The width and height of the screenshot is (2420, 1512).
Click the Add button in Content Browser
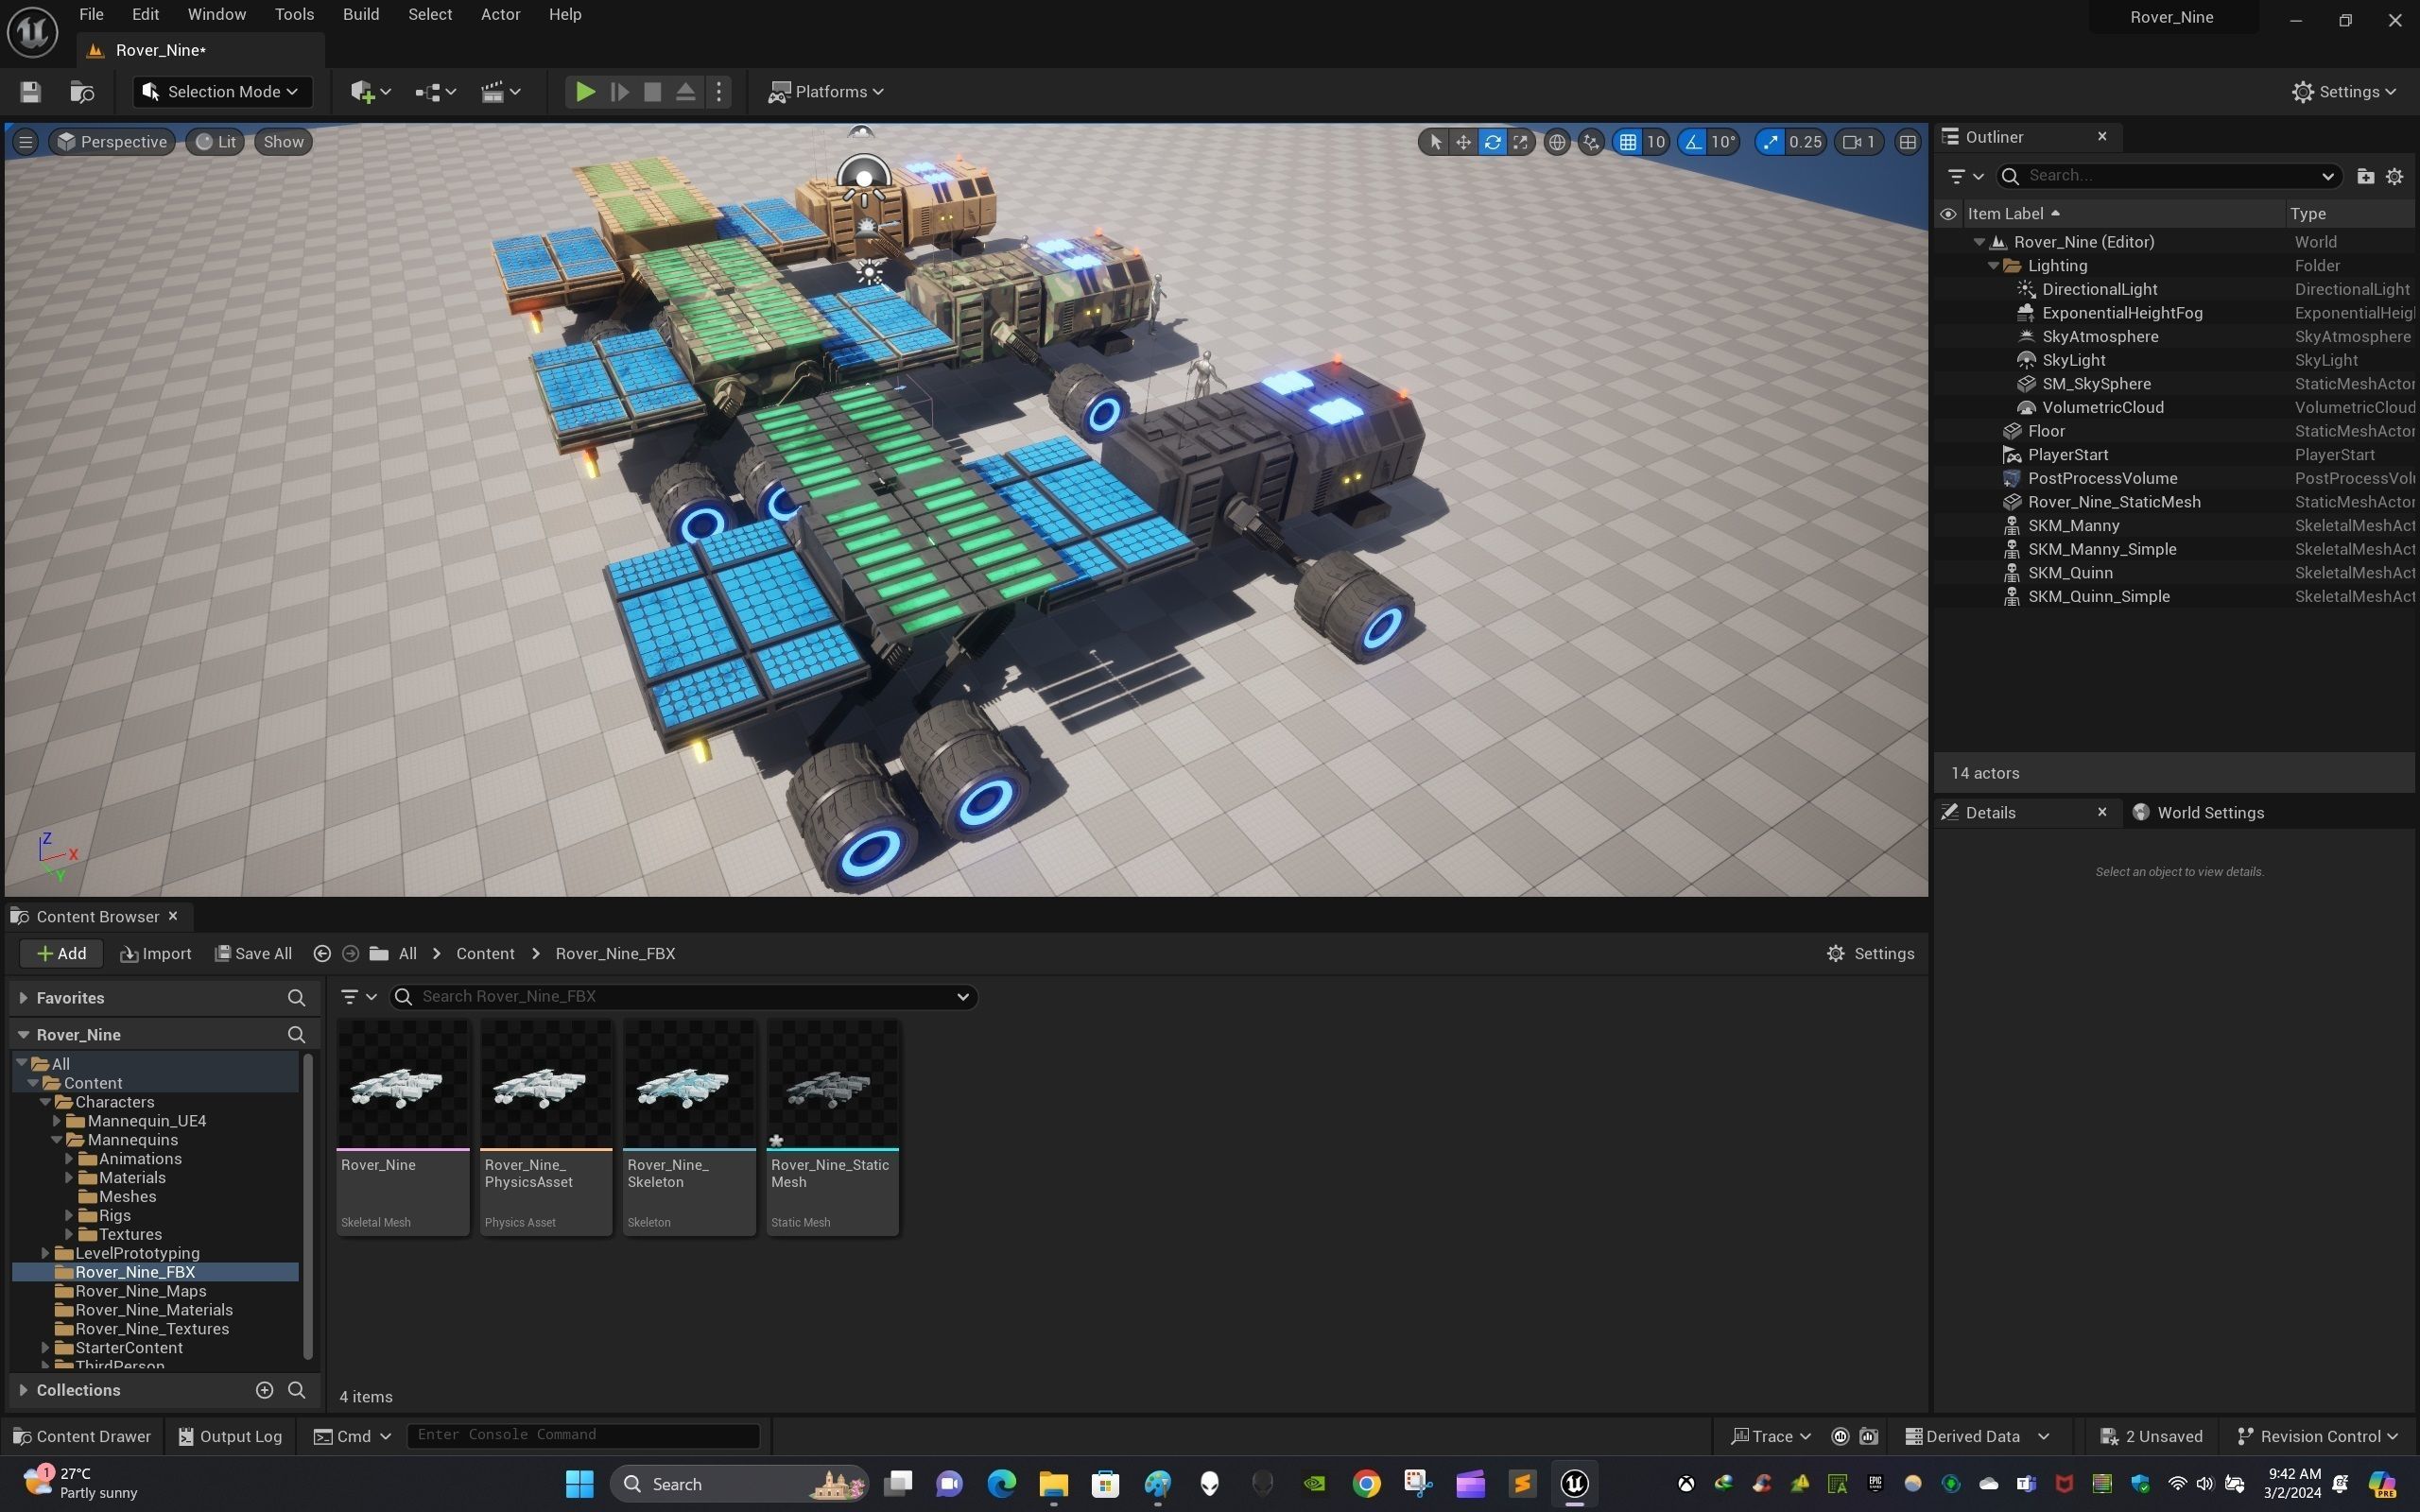point(61,954)
